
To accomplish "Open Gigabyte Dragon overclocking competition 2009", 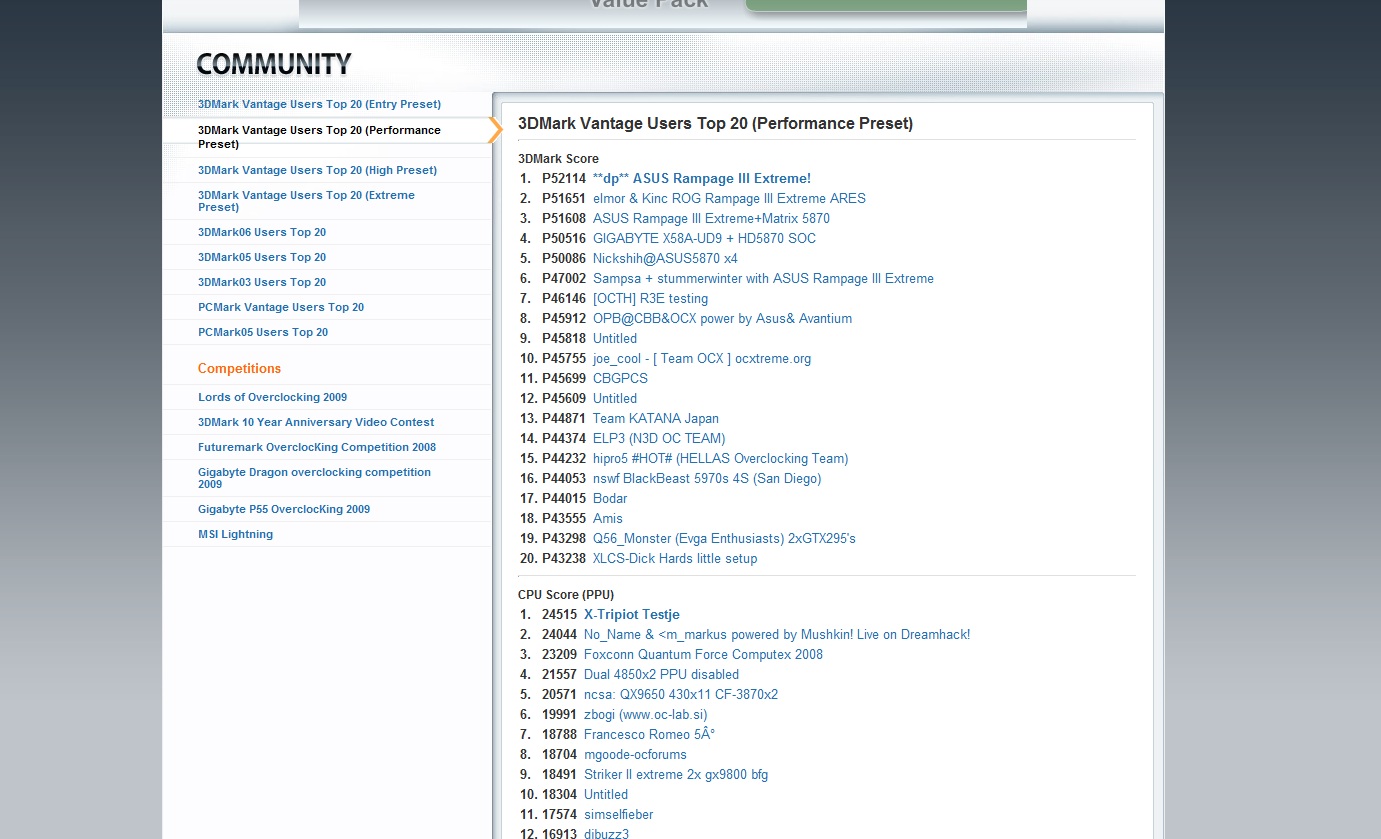I will tap(314, 478).
